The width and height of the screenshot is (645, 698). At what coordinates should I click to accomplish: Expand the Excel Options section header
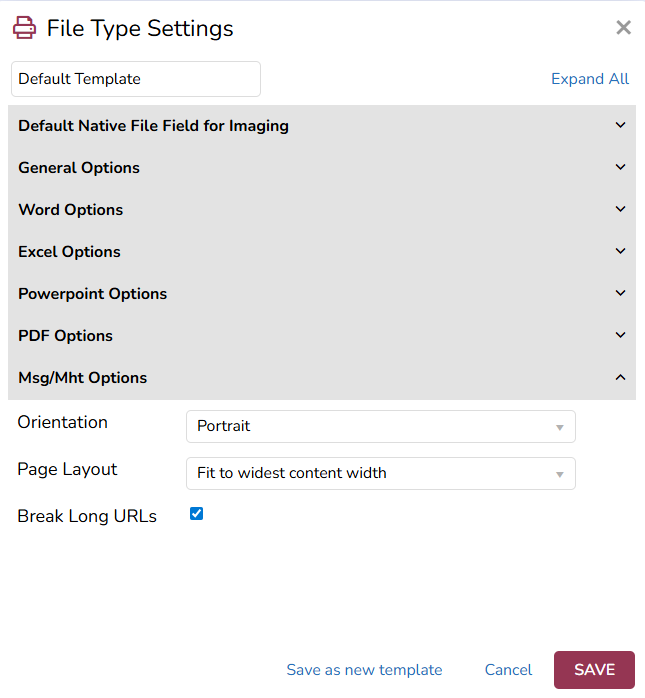pos(322,252)
